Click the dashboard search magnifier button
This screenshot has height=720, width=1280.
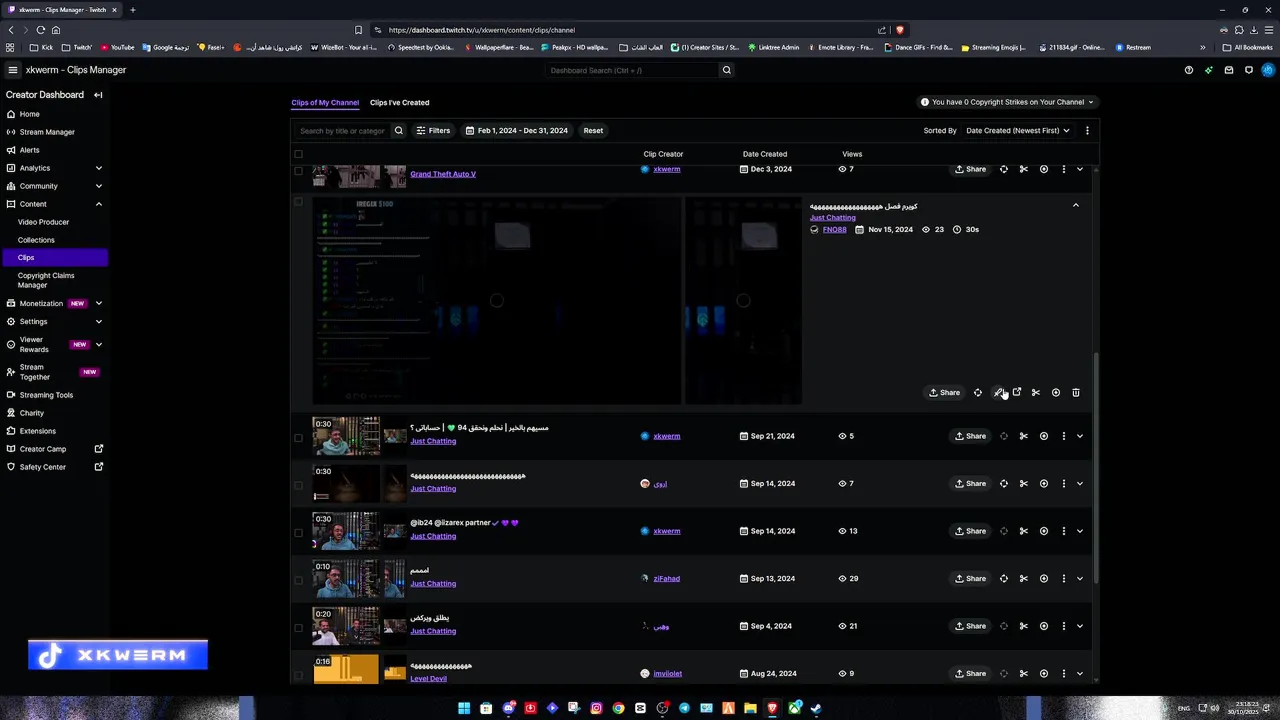727,70
